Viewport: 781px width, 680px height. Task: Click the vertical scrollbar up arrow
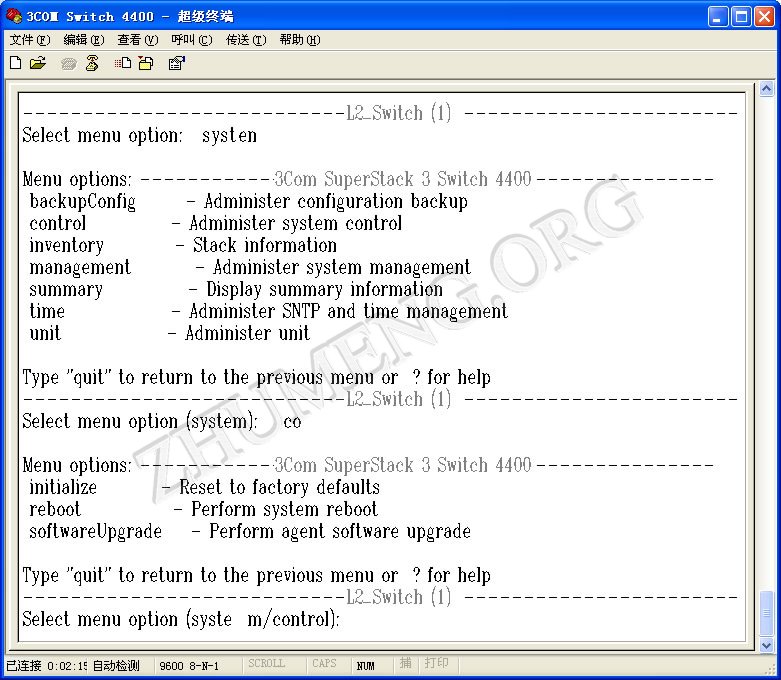(x=767, y=89)
